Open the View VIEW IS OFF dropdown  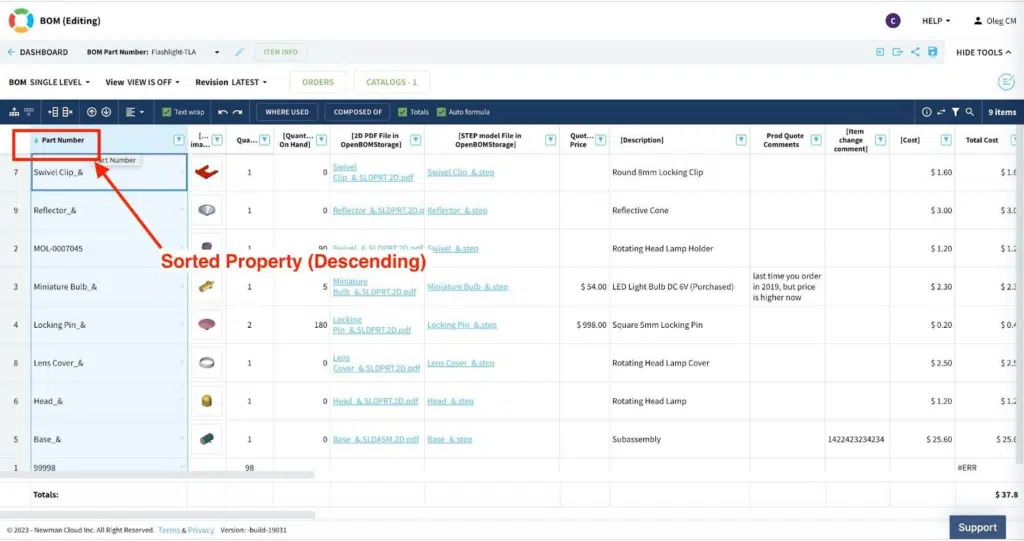(142, 82)
